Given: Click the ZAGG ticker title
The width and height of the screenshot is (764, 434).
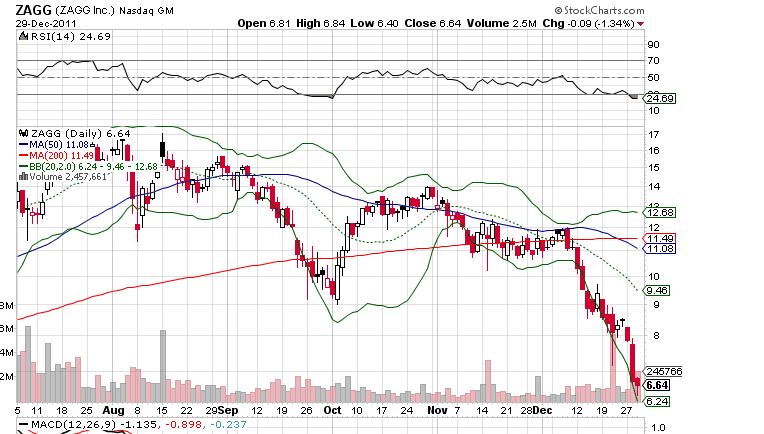Looking at the screenshot, I should (34, 10).
